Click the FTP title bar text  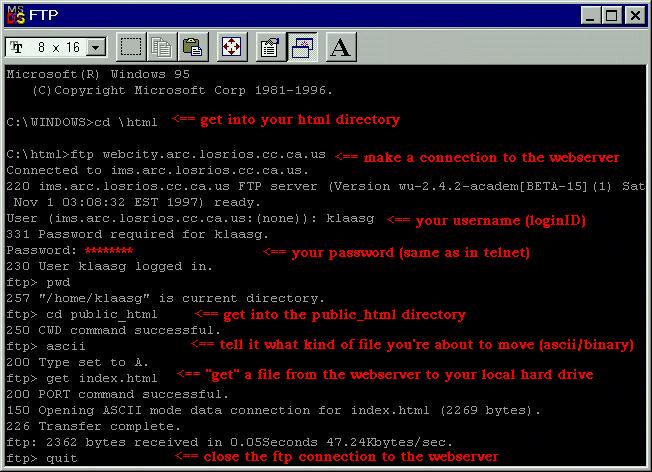click(44, 15)
